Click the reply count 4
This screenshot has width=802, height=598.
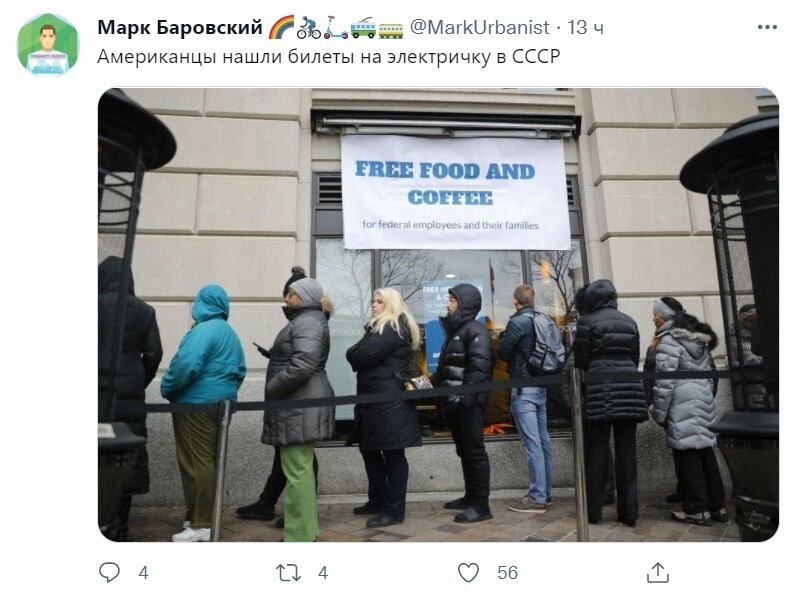143,572
